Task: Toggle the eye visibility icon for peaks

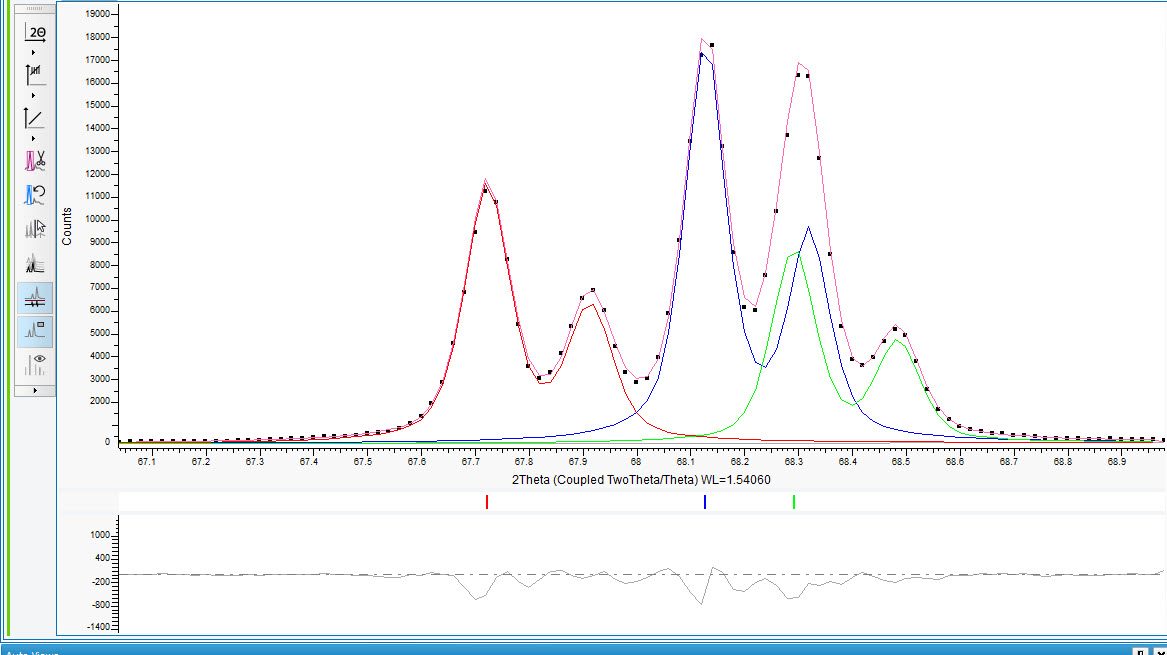Action: tap(35, 364)
